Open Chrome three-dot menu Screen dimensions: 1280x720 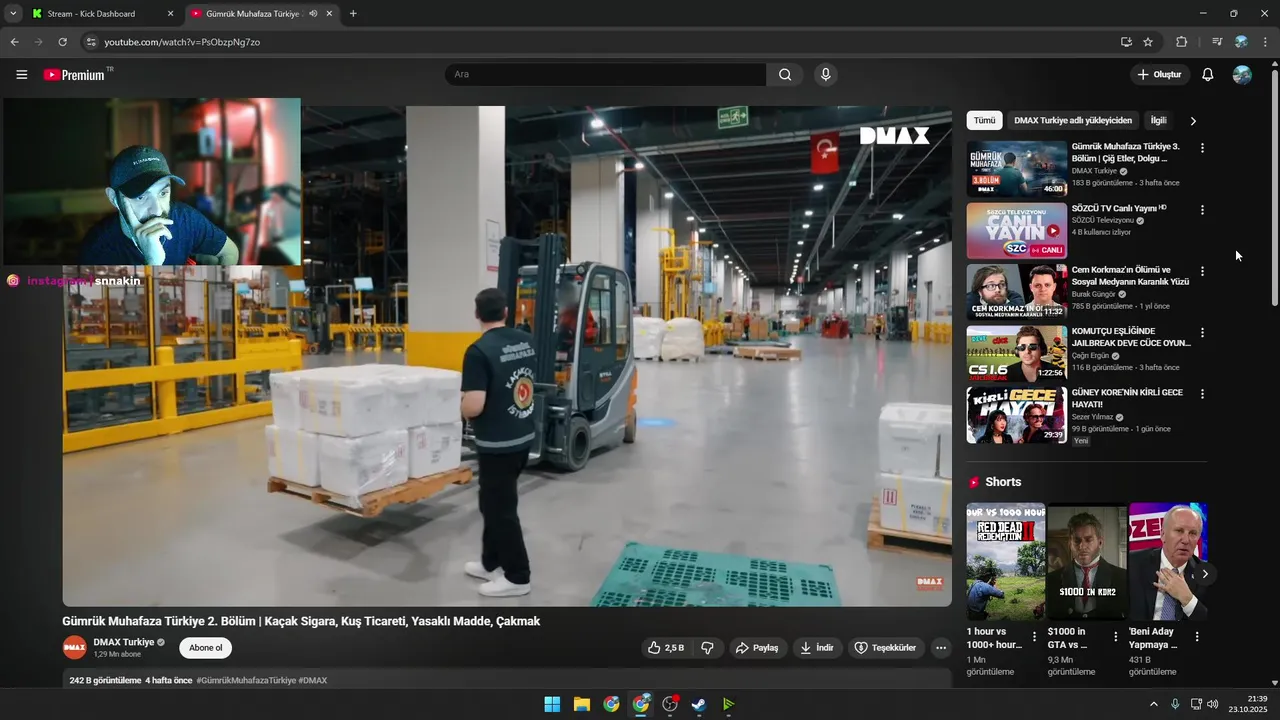tap(1266, 42)
